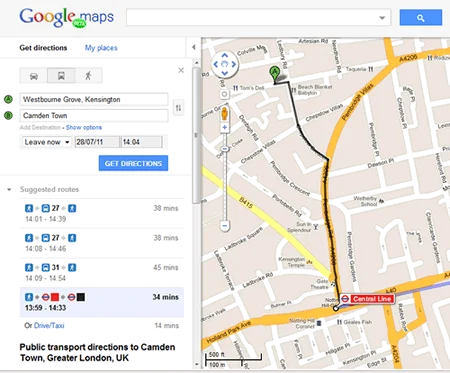Click the Drive/Taxi link
Image resolution: width=450 pixels, height=373 pixels.
tap(49, 326)
